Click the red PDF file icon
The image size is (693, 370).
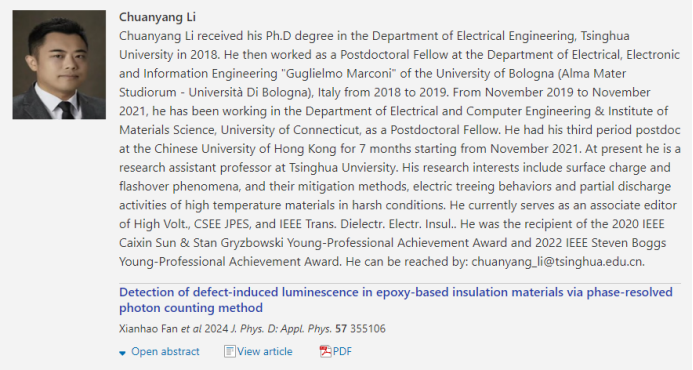(325, 351)
